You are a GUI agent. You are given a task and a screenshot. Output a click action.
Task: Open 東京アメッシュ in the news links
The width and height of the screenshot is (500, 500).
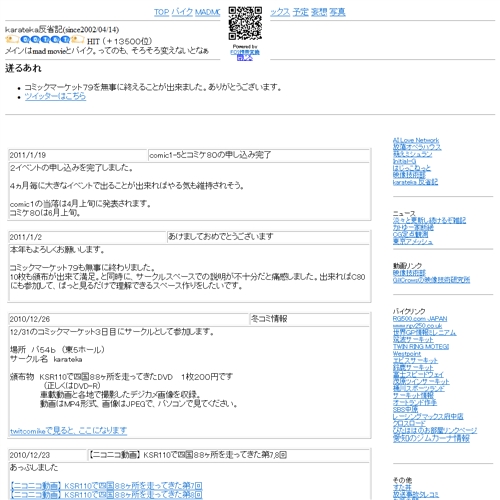click(x=413, y=242)
